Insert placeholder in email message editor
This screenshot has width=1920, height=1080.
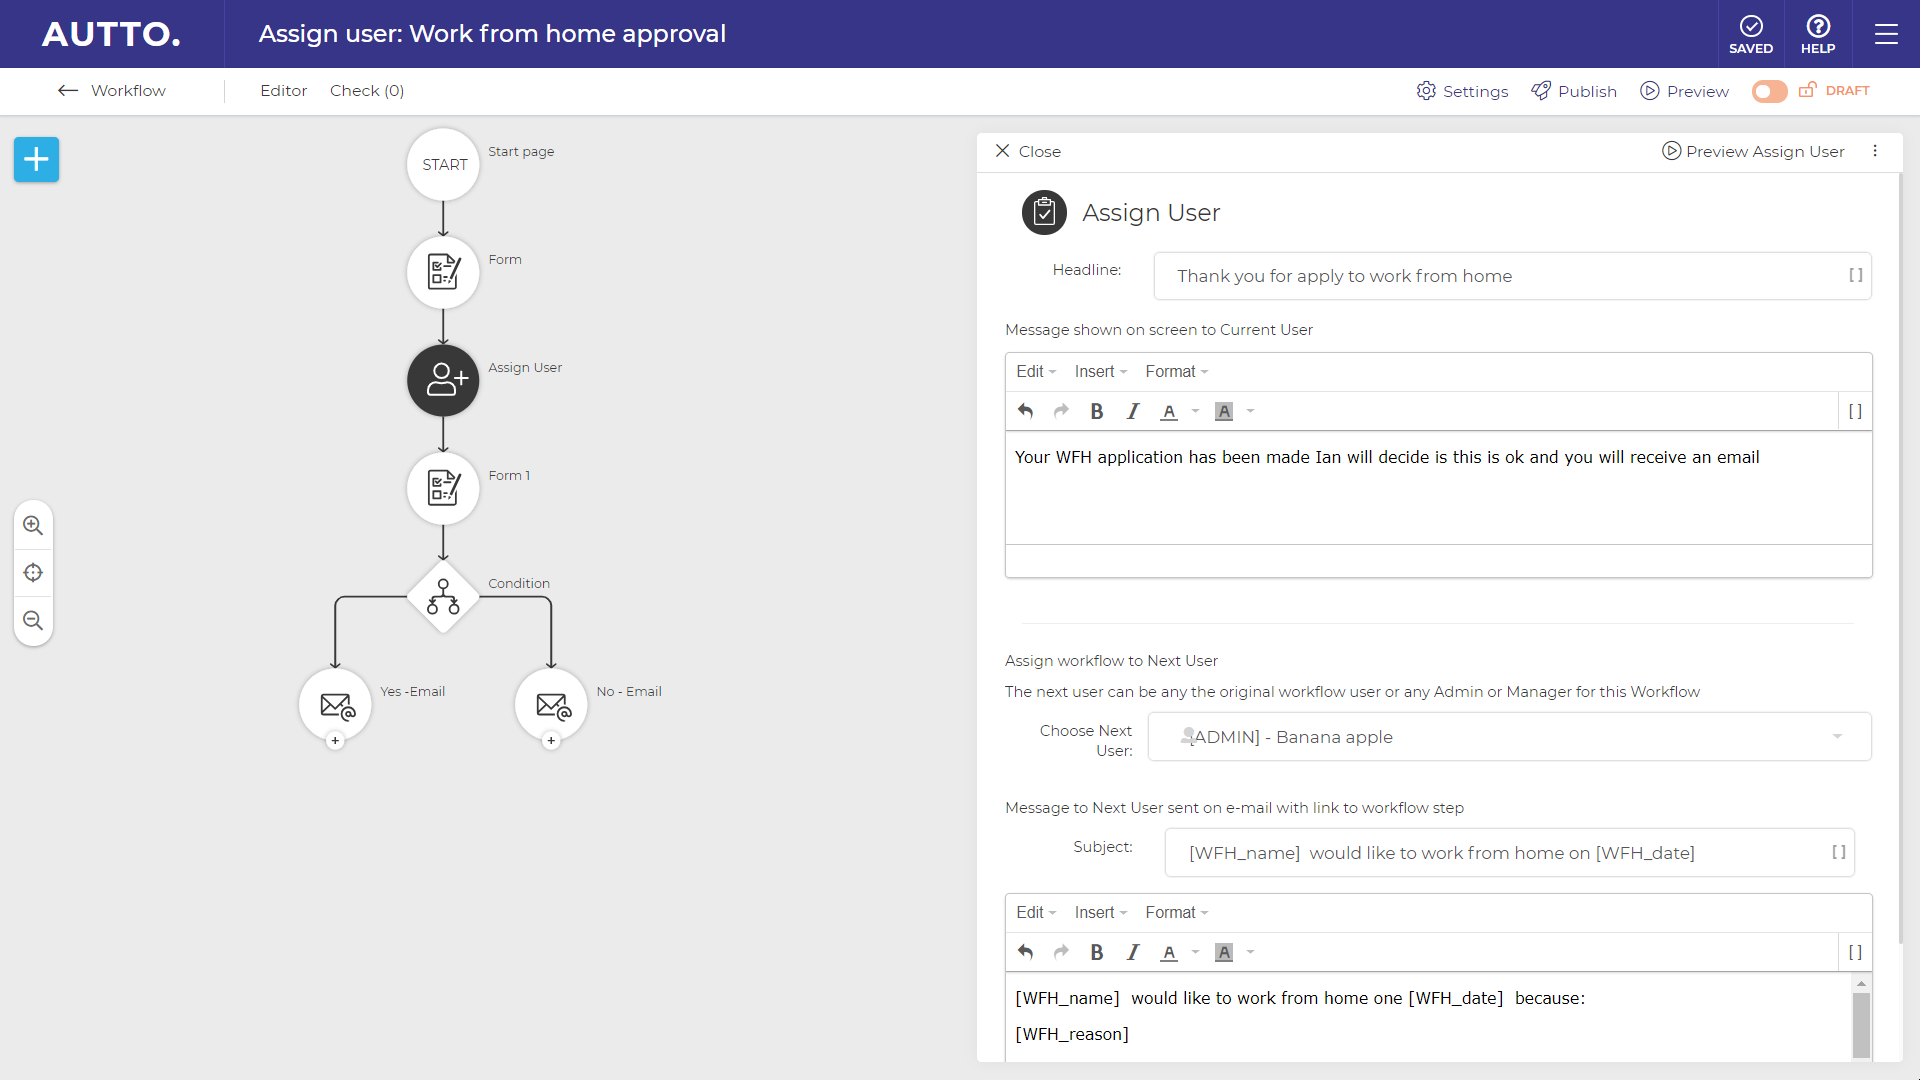point(1855,952)
